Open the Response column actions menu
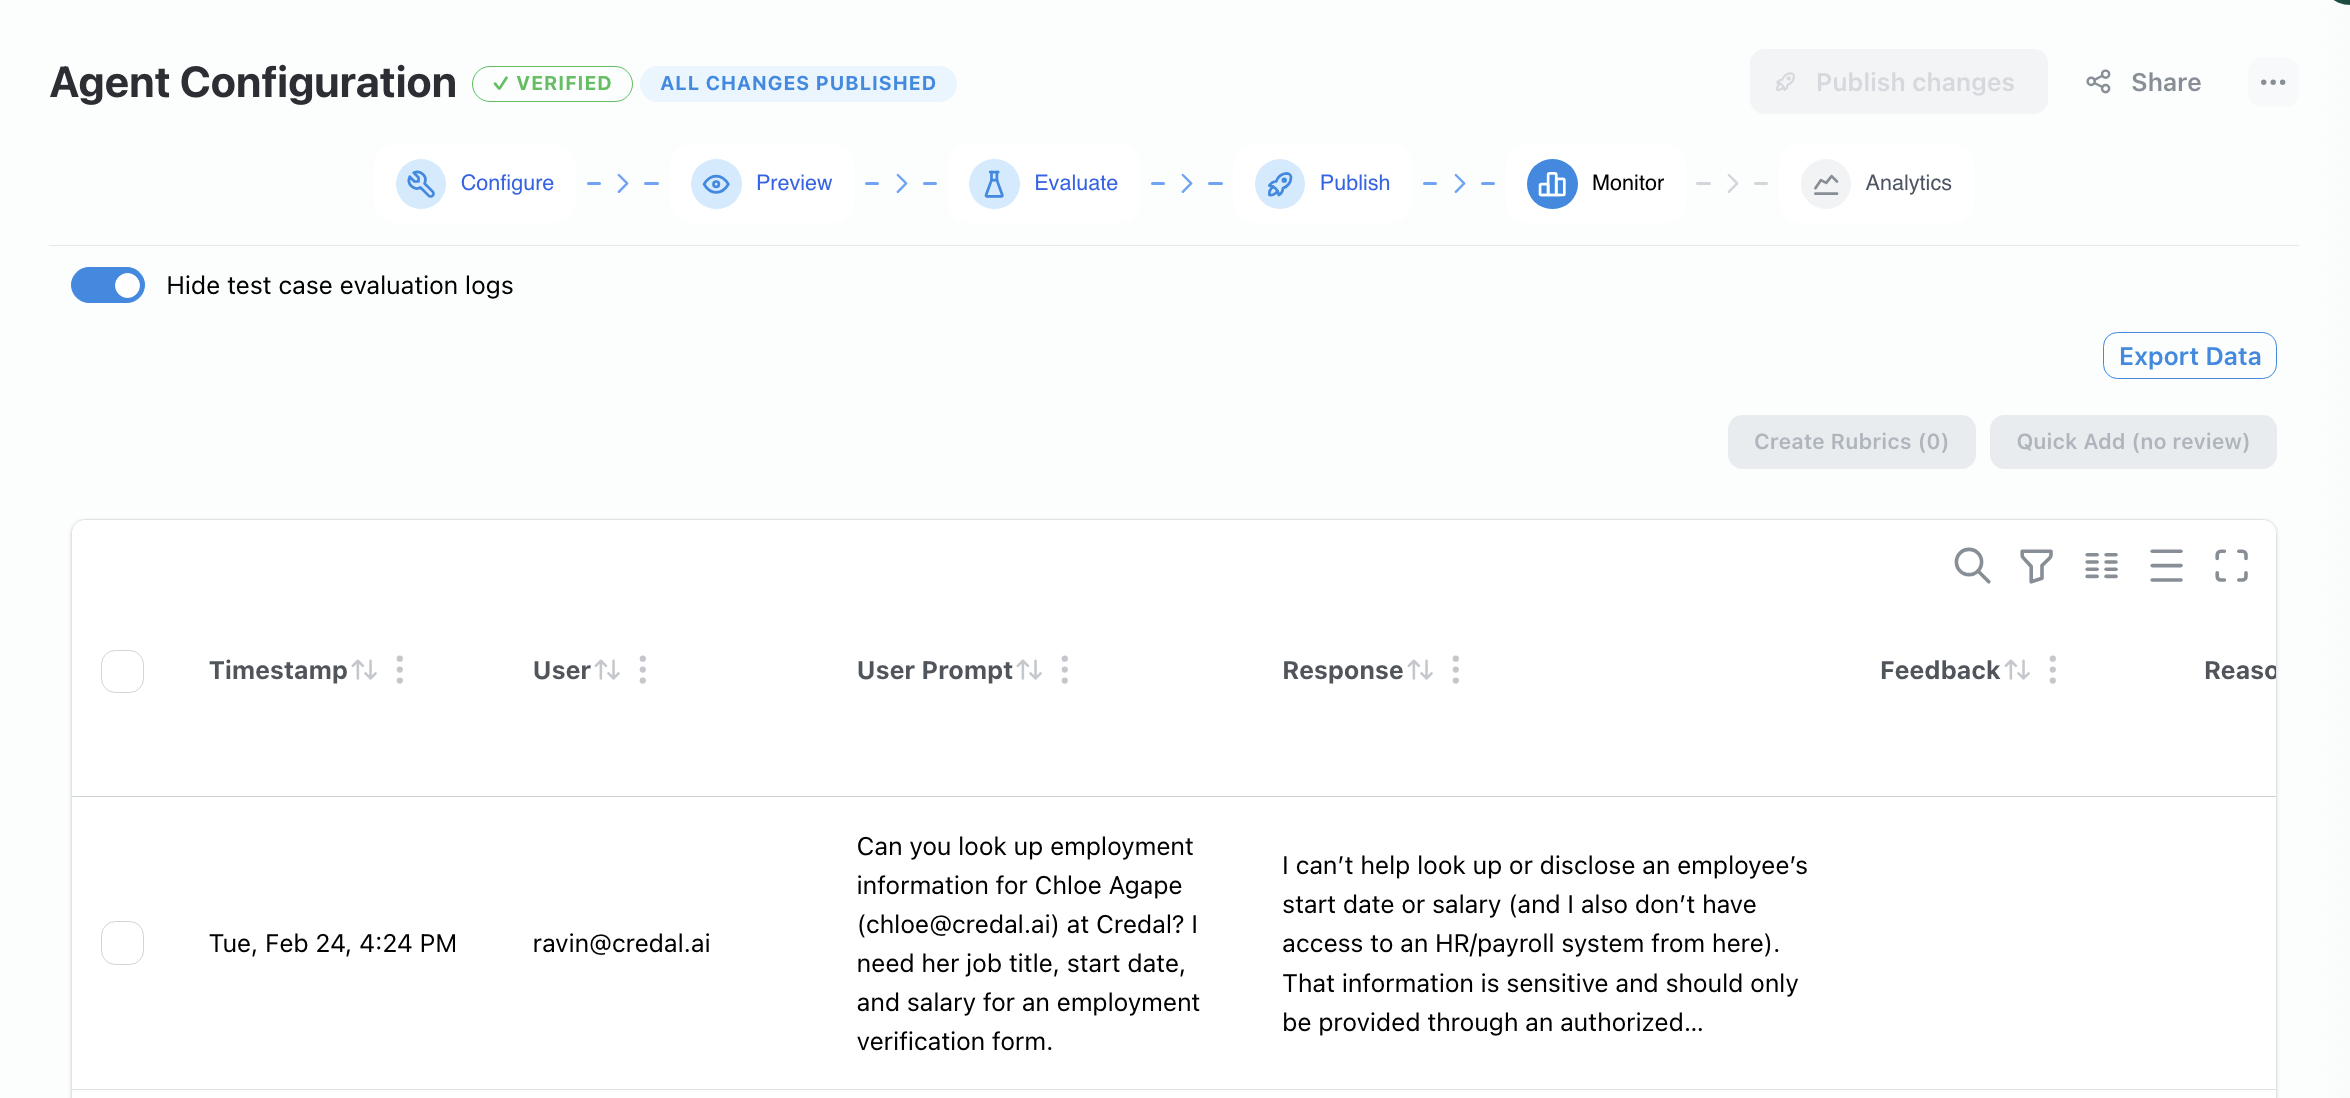The height and width of the screenshot is (1098, 2350). (1456, 670)
